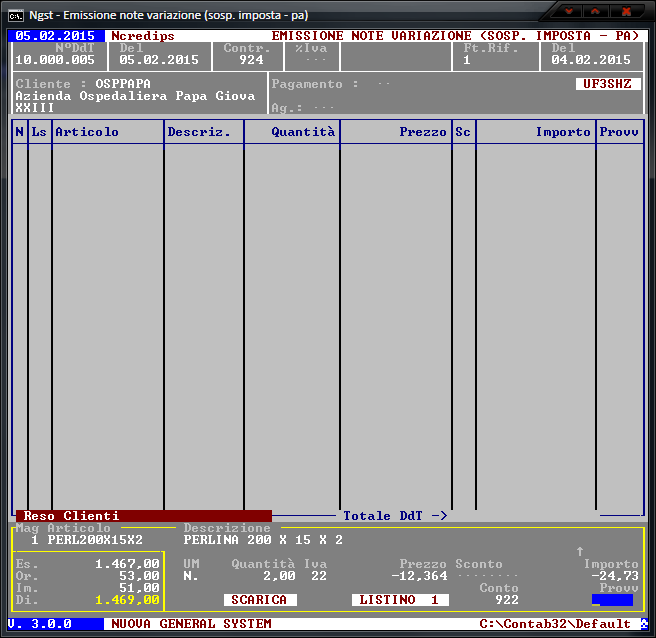Click the Sconto field
The image size is (656, 638).
coord(487,576)
